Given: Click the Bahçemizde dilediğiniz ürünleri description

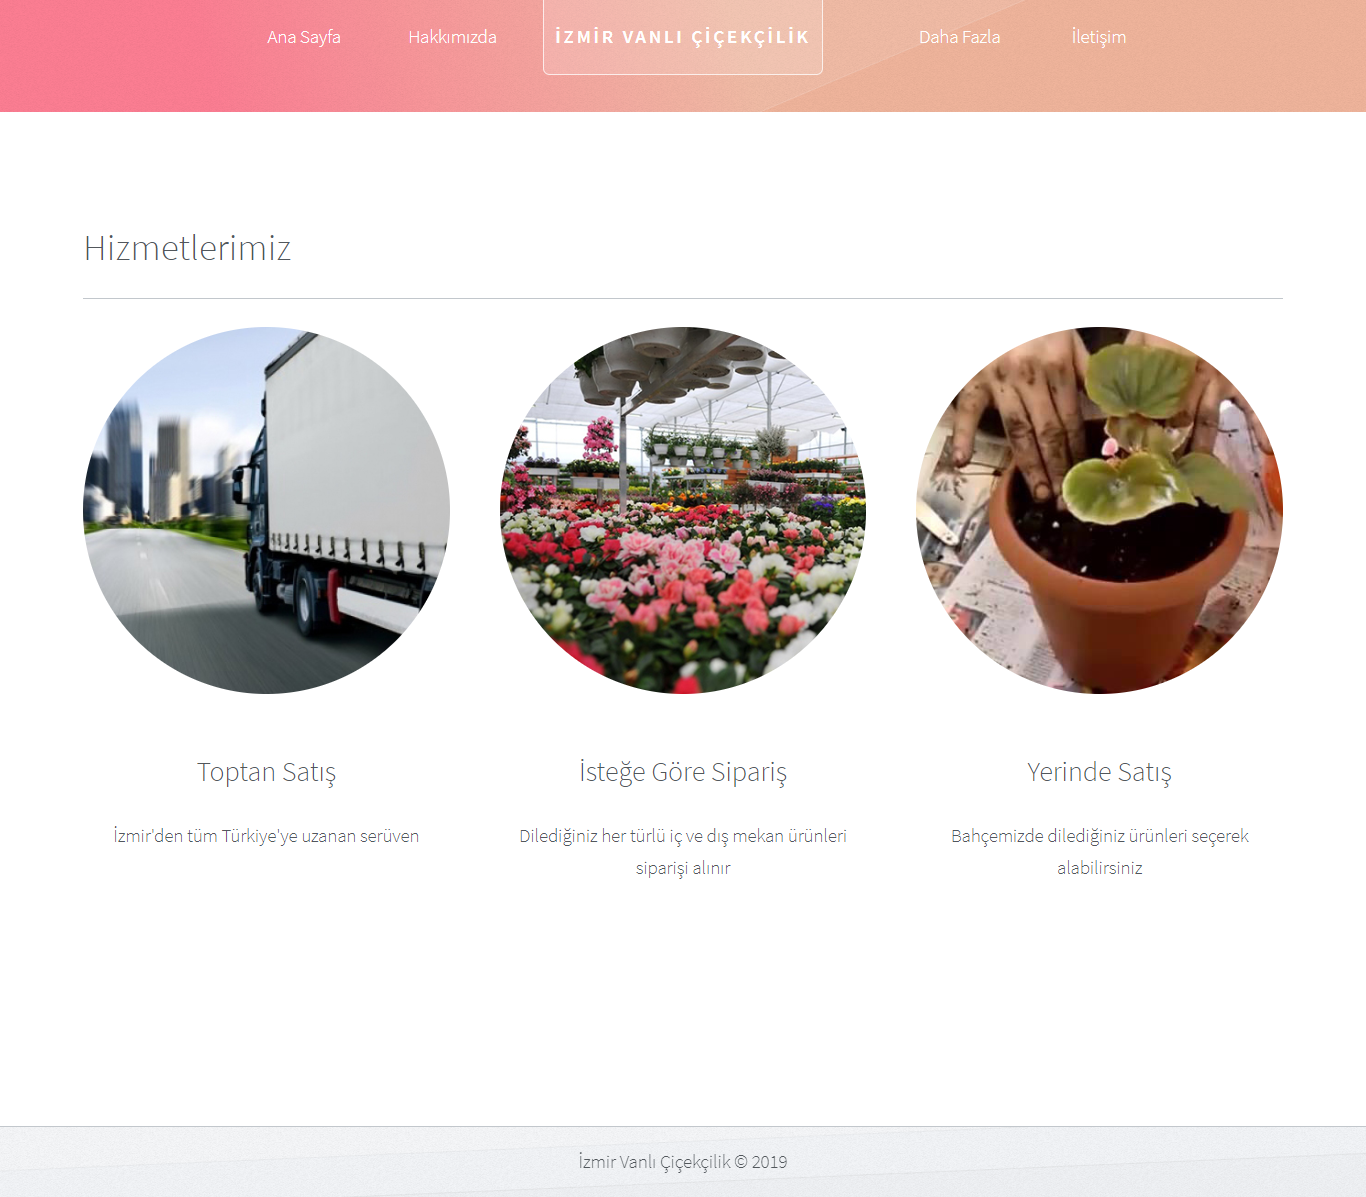Looking at the screenshot, I should [x=1099, y=852].
